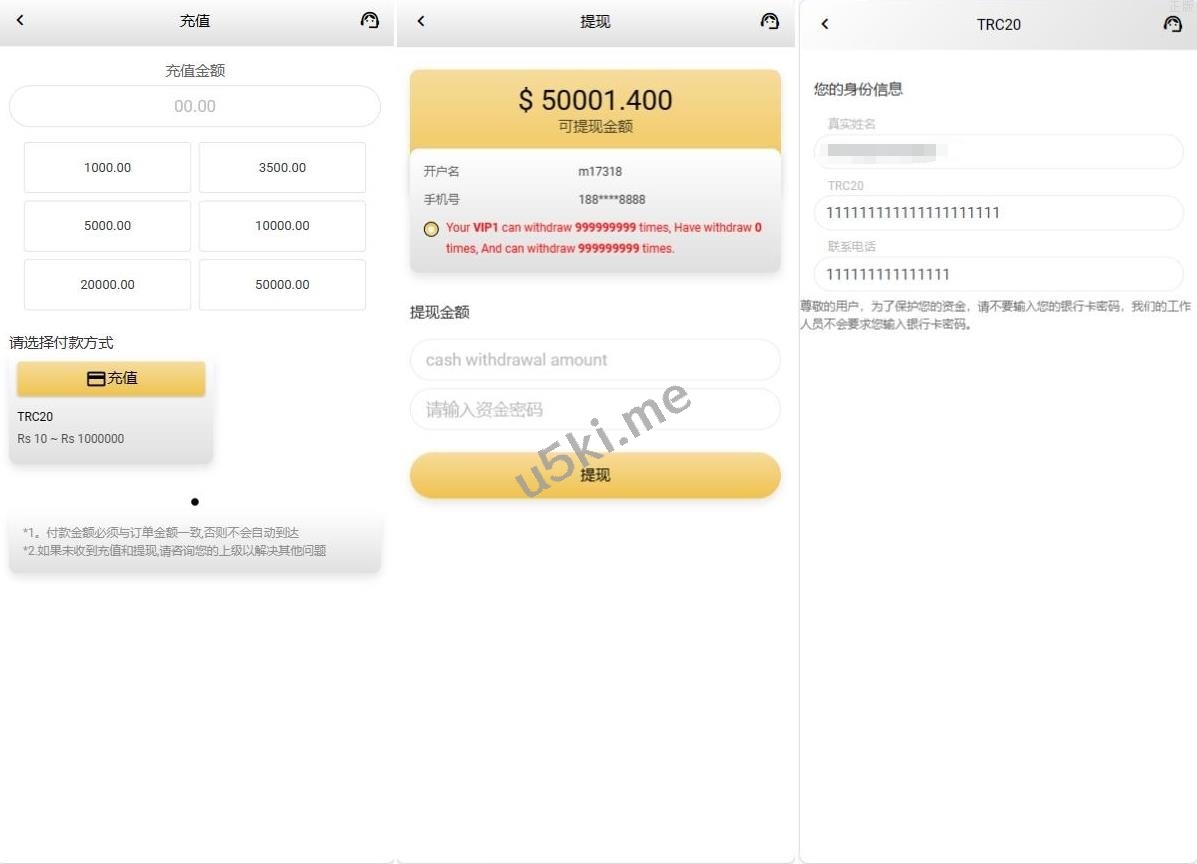Click the round icon beside VIP1 withdraw notice
The image size is (1197, 864).
coord(431,228)
